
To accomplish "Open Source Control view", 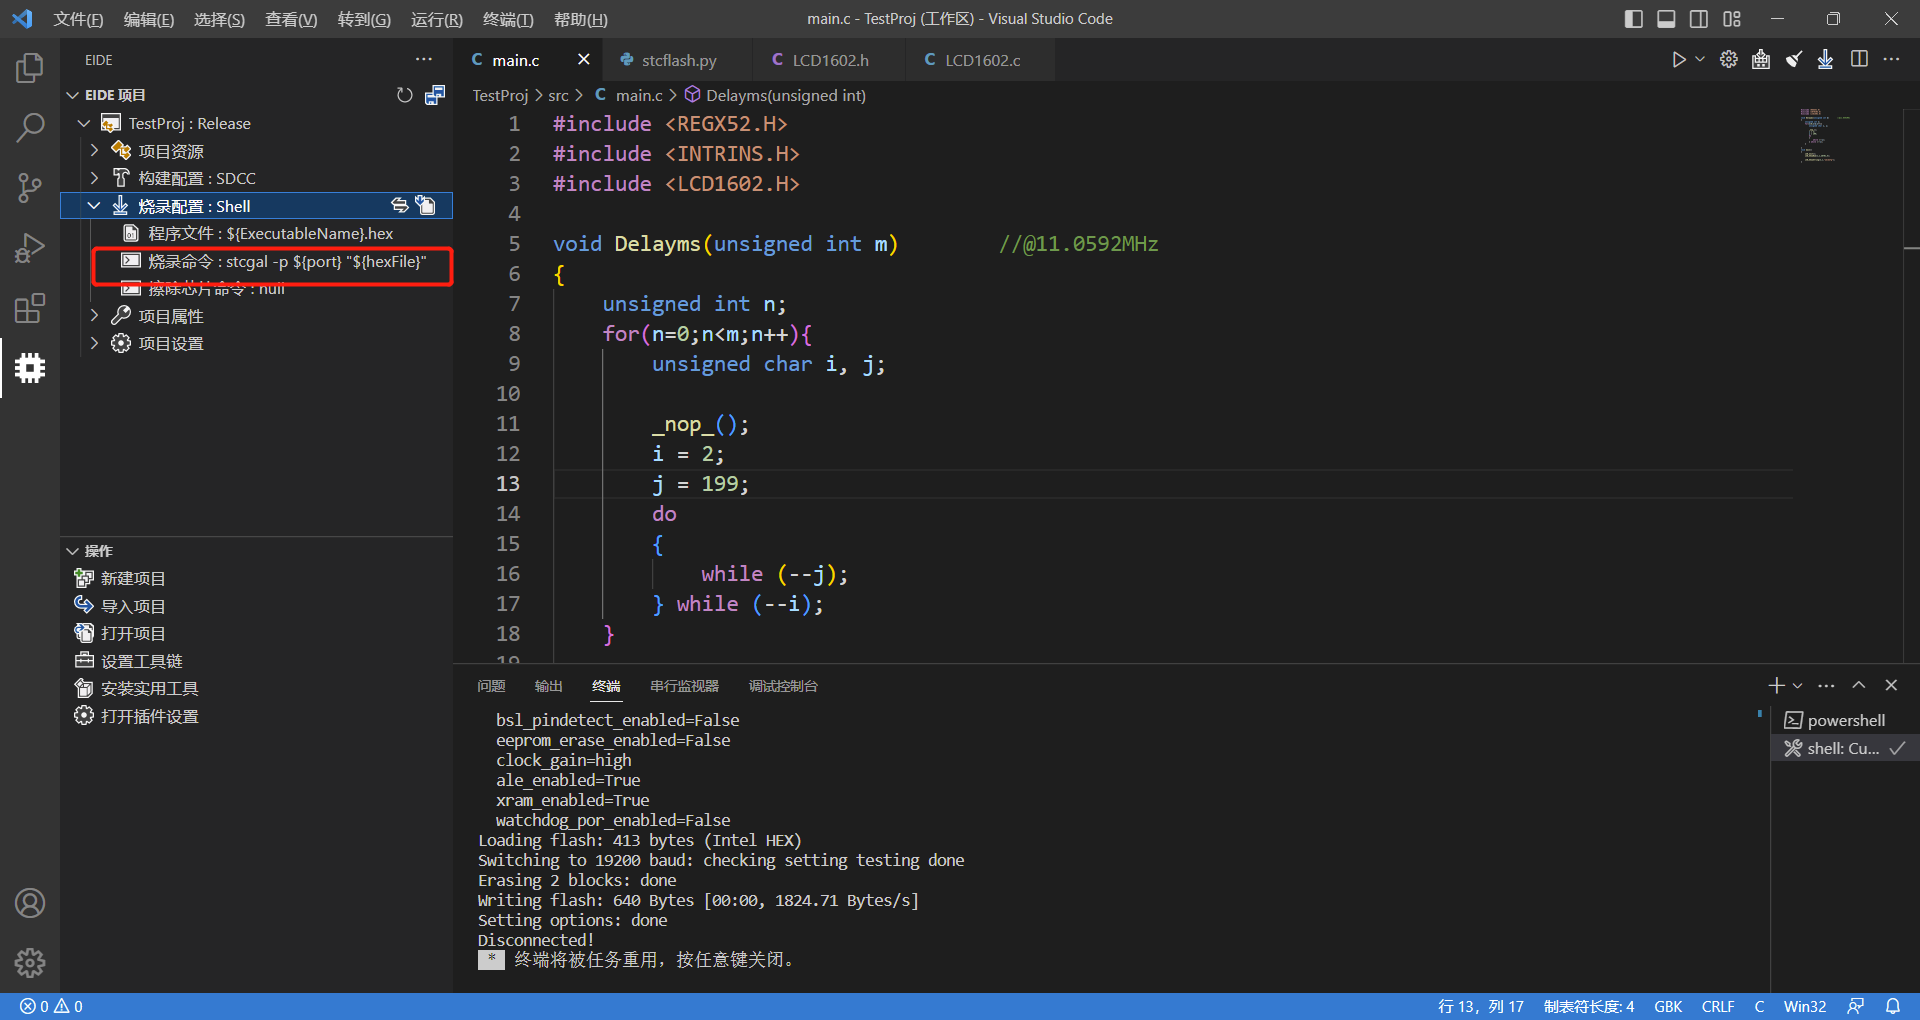I will (30, 188).
